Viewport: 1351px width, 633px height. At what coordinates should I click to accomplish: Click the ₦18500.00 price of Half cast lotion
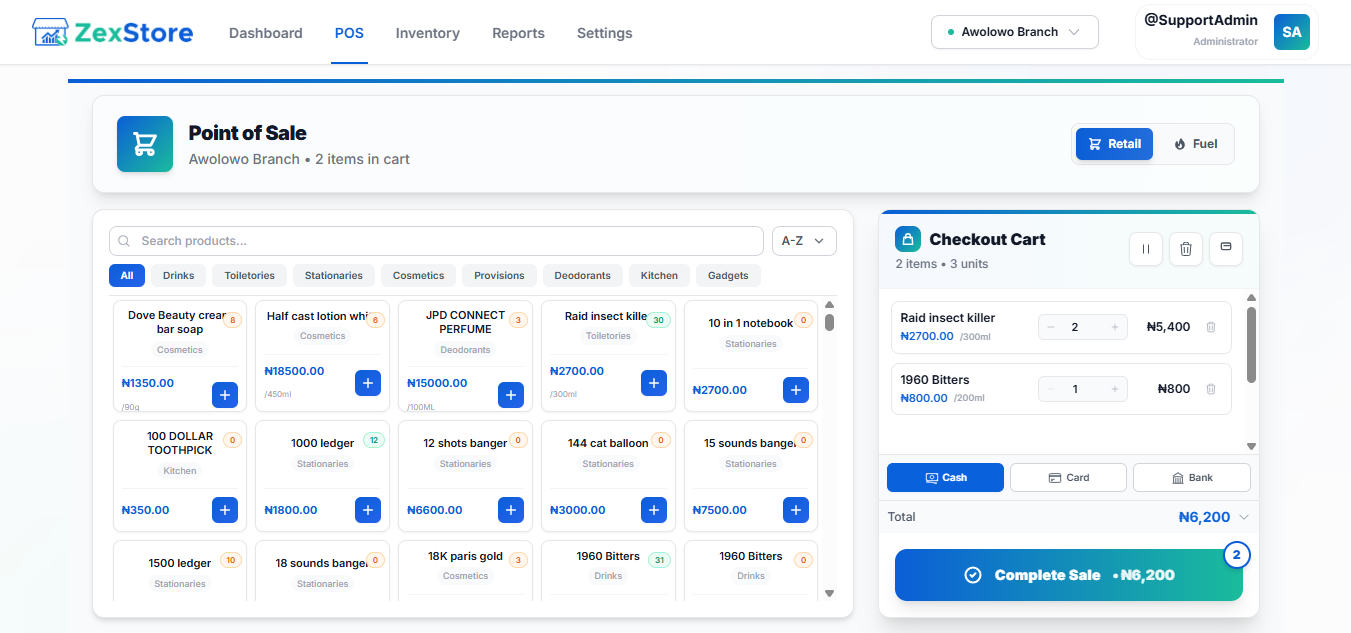pos(294,371)
